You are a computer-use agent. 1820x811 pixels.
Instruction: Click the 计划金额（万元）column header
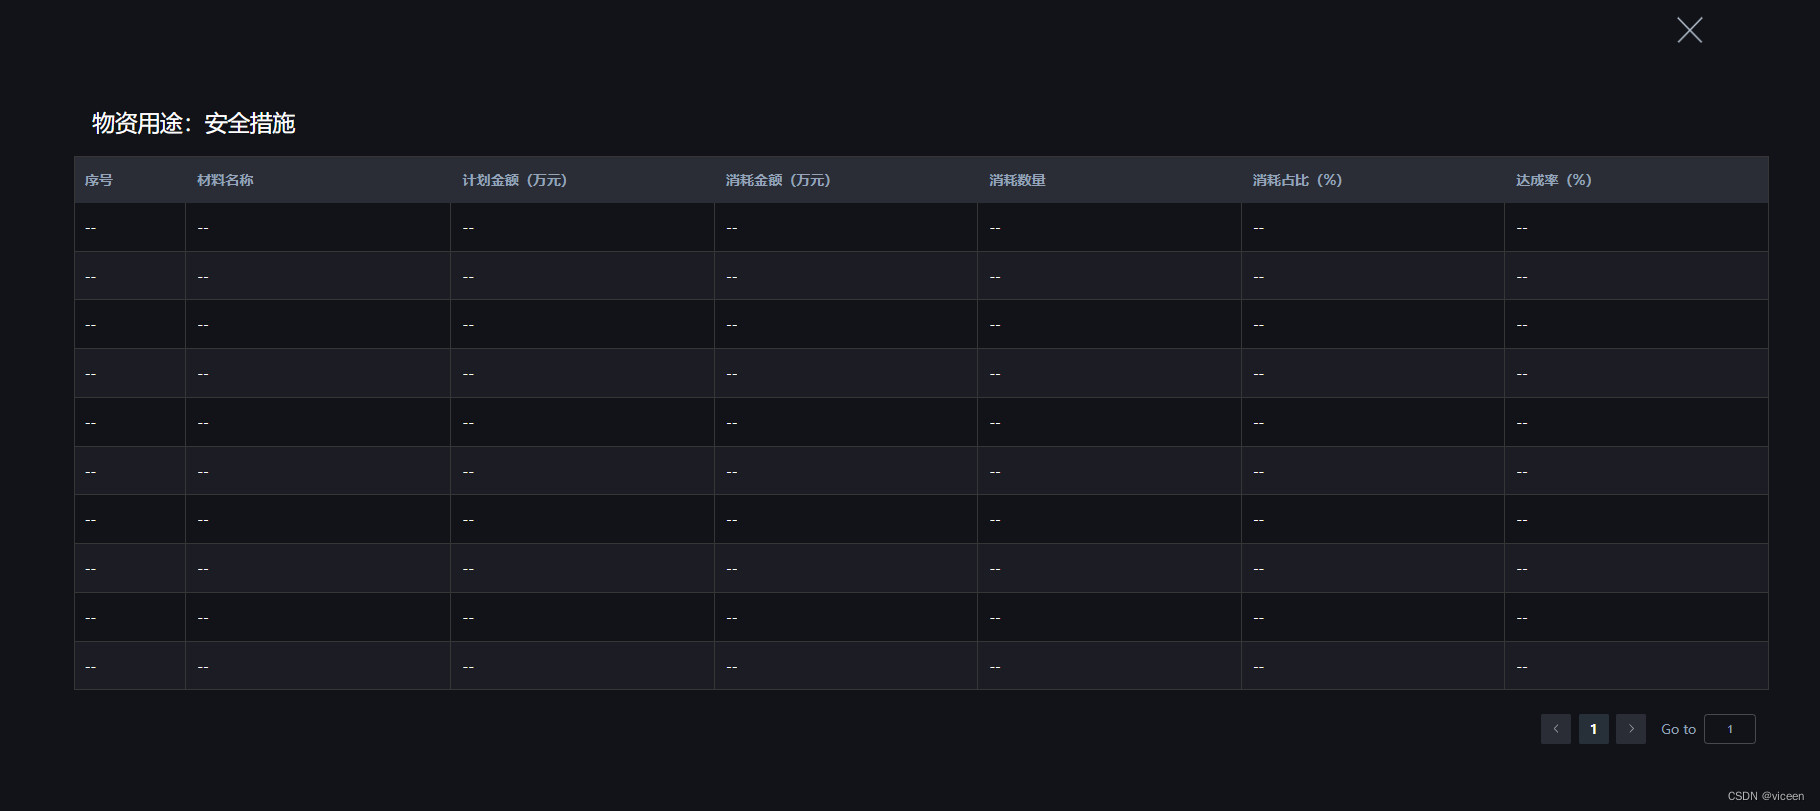(x=514, y=180)
